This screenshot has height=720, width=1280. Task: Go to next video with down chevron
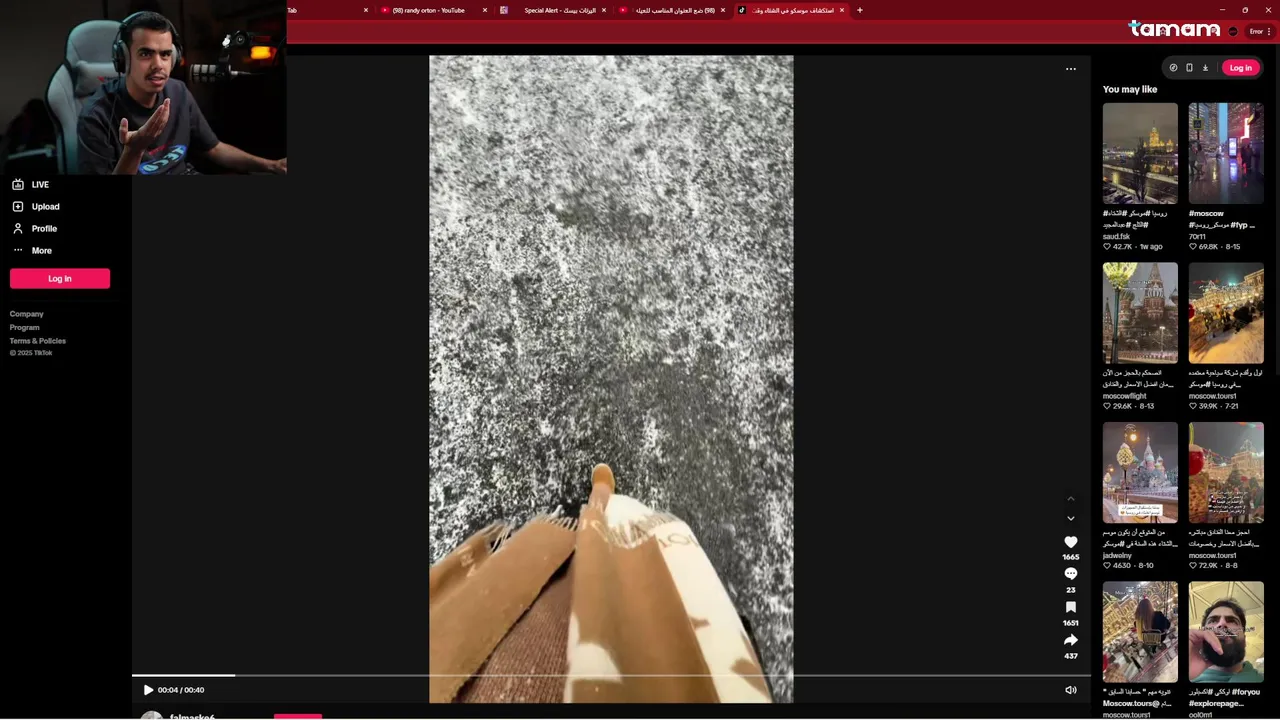tap(1071, 519)
